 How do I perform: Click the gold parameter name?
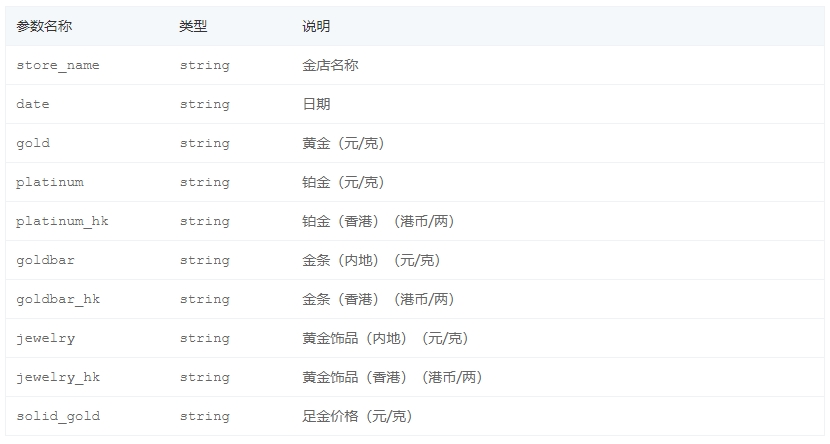33,143
